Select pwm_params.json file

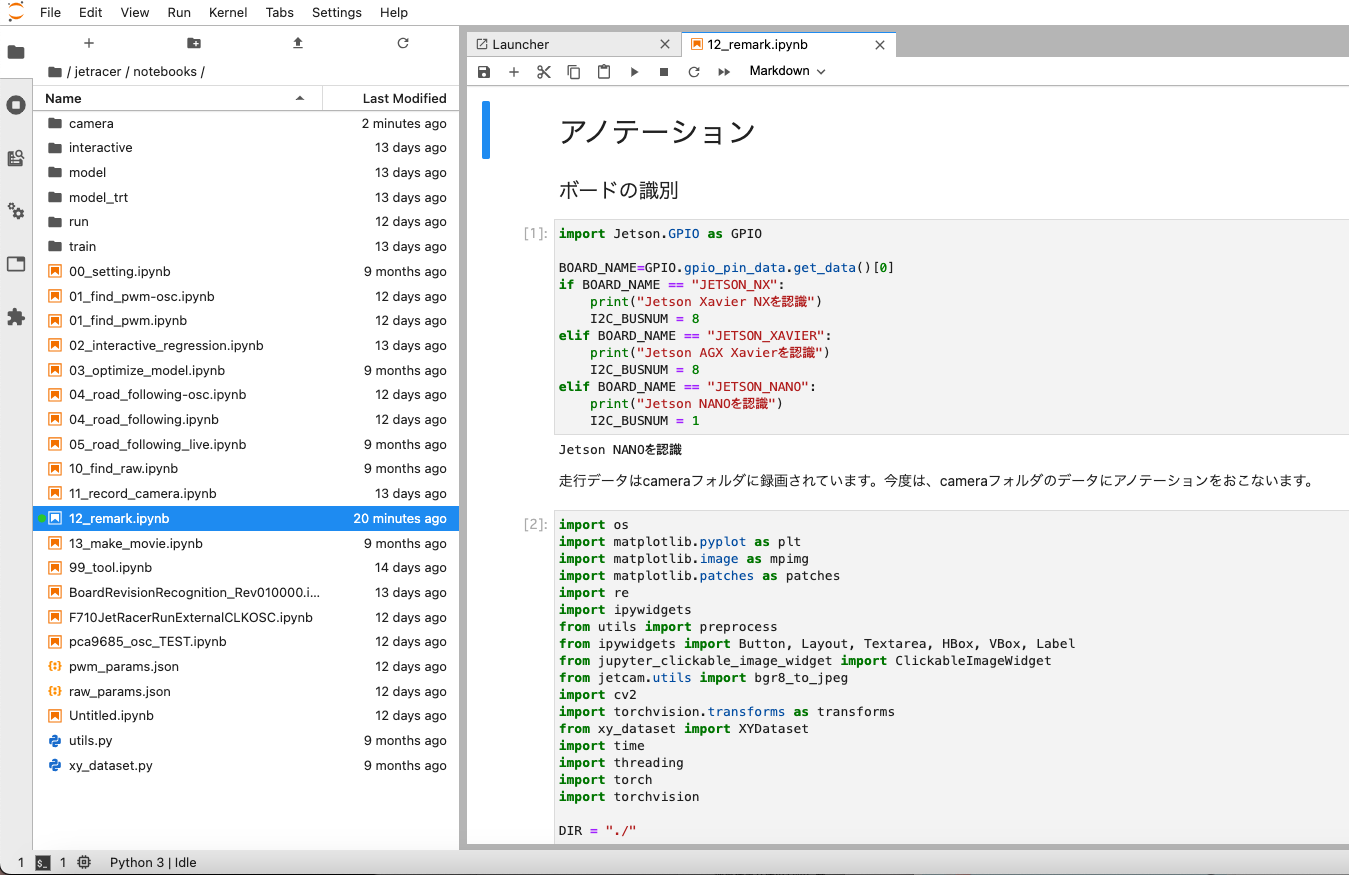pyautogui.click(x=246, y=666)
